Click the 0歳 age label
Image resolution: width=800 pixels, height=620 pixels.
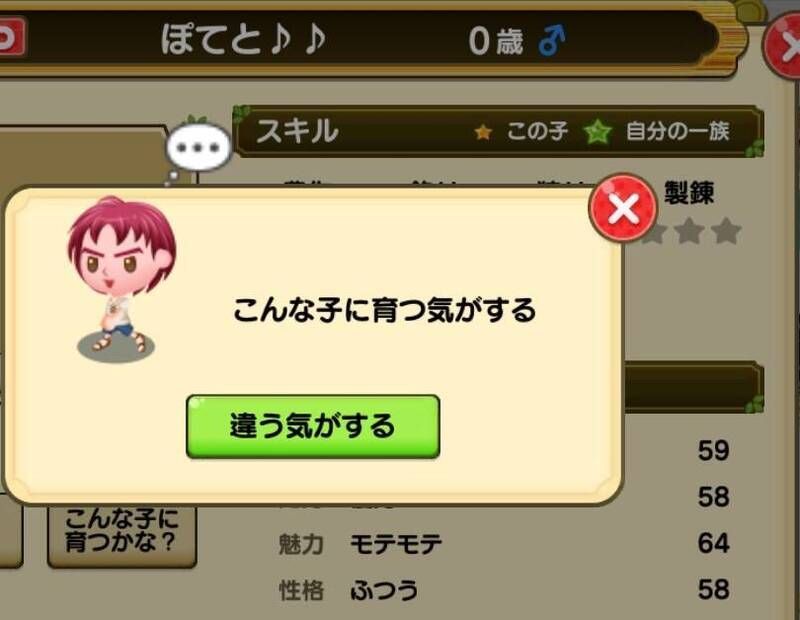point(496,41)
